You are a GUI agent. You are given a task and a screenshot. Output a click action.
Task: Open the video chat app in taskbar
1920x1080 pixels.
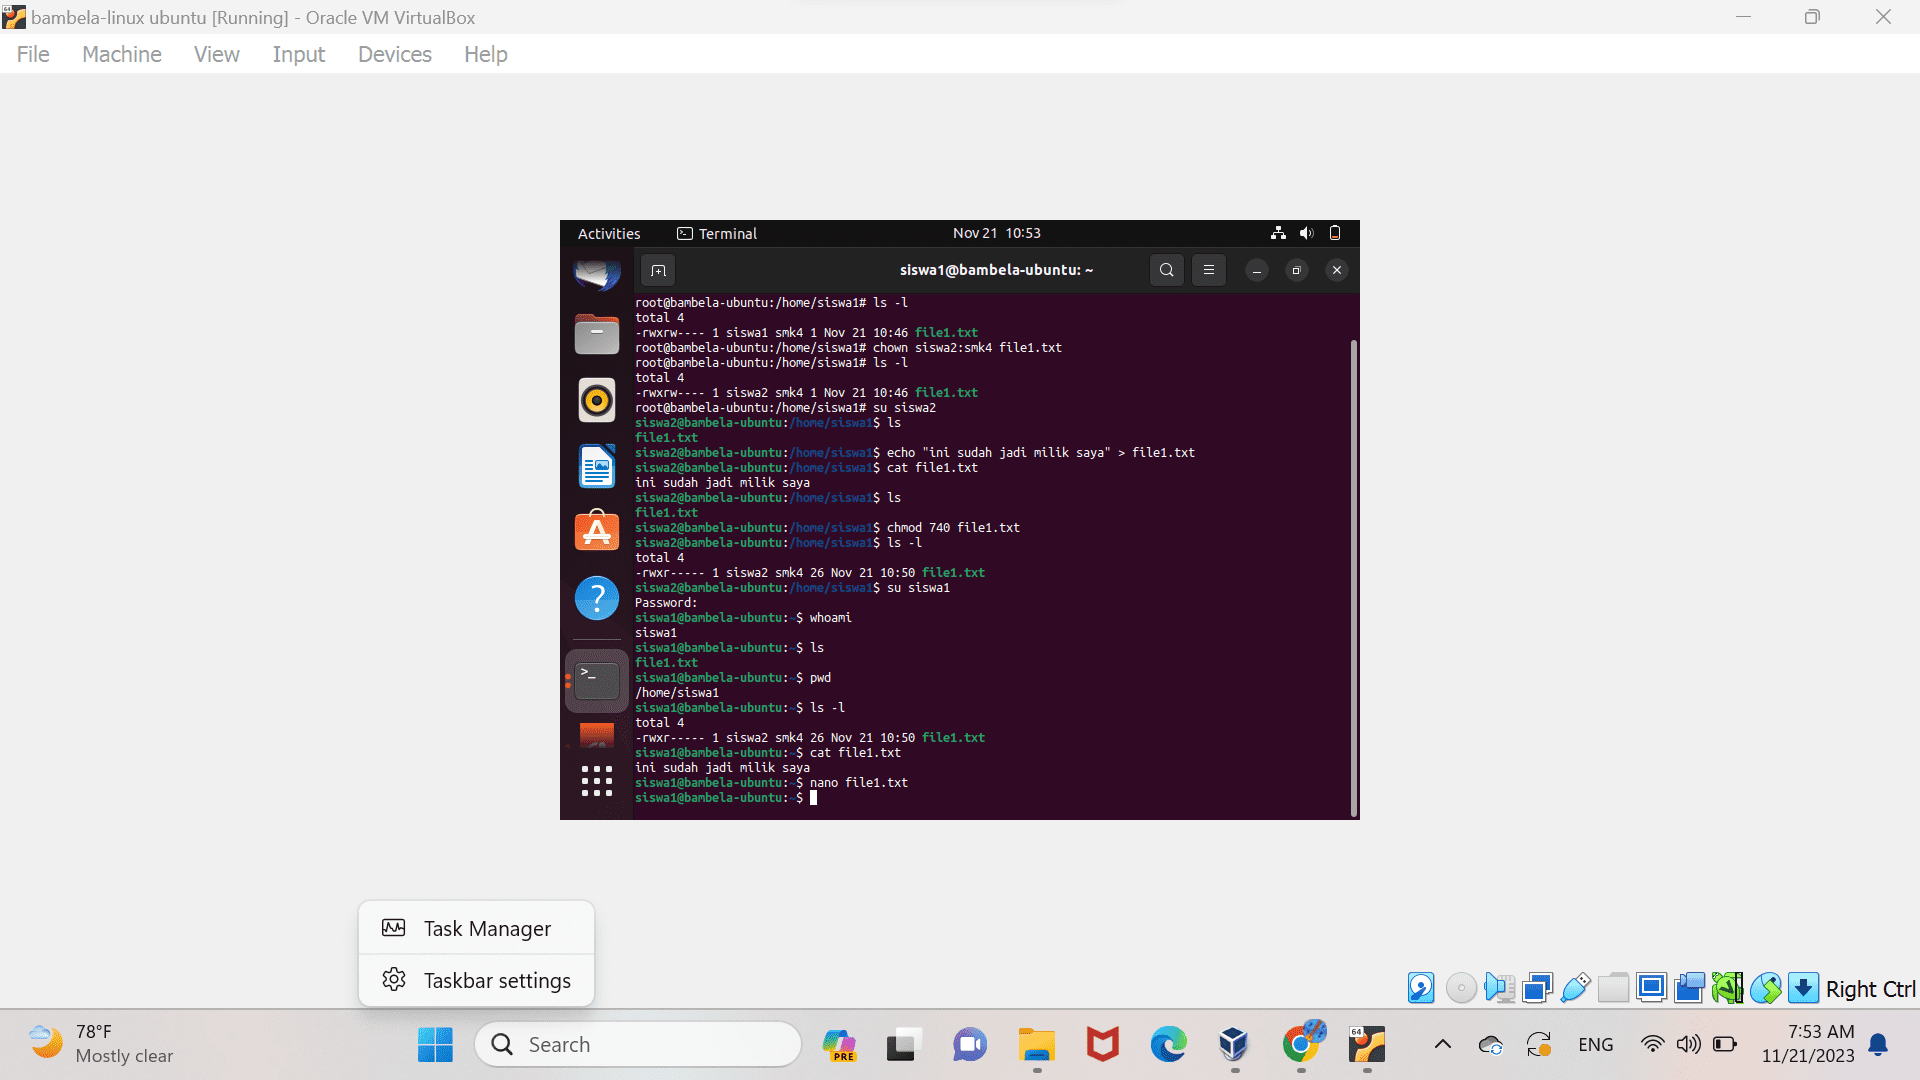[x=969, y=1045]
